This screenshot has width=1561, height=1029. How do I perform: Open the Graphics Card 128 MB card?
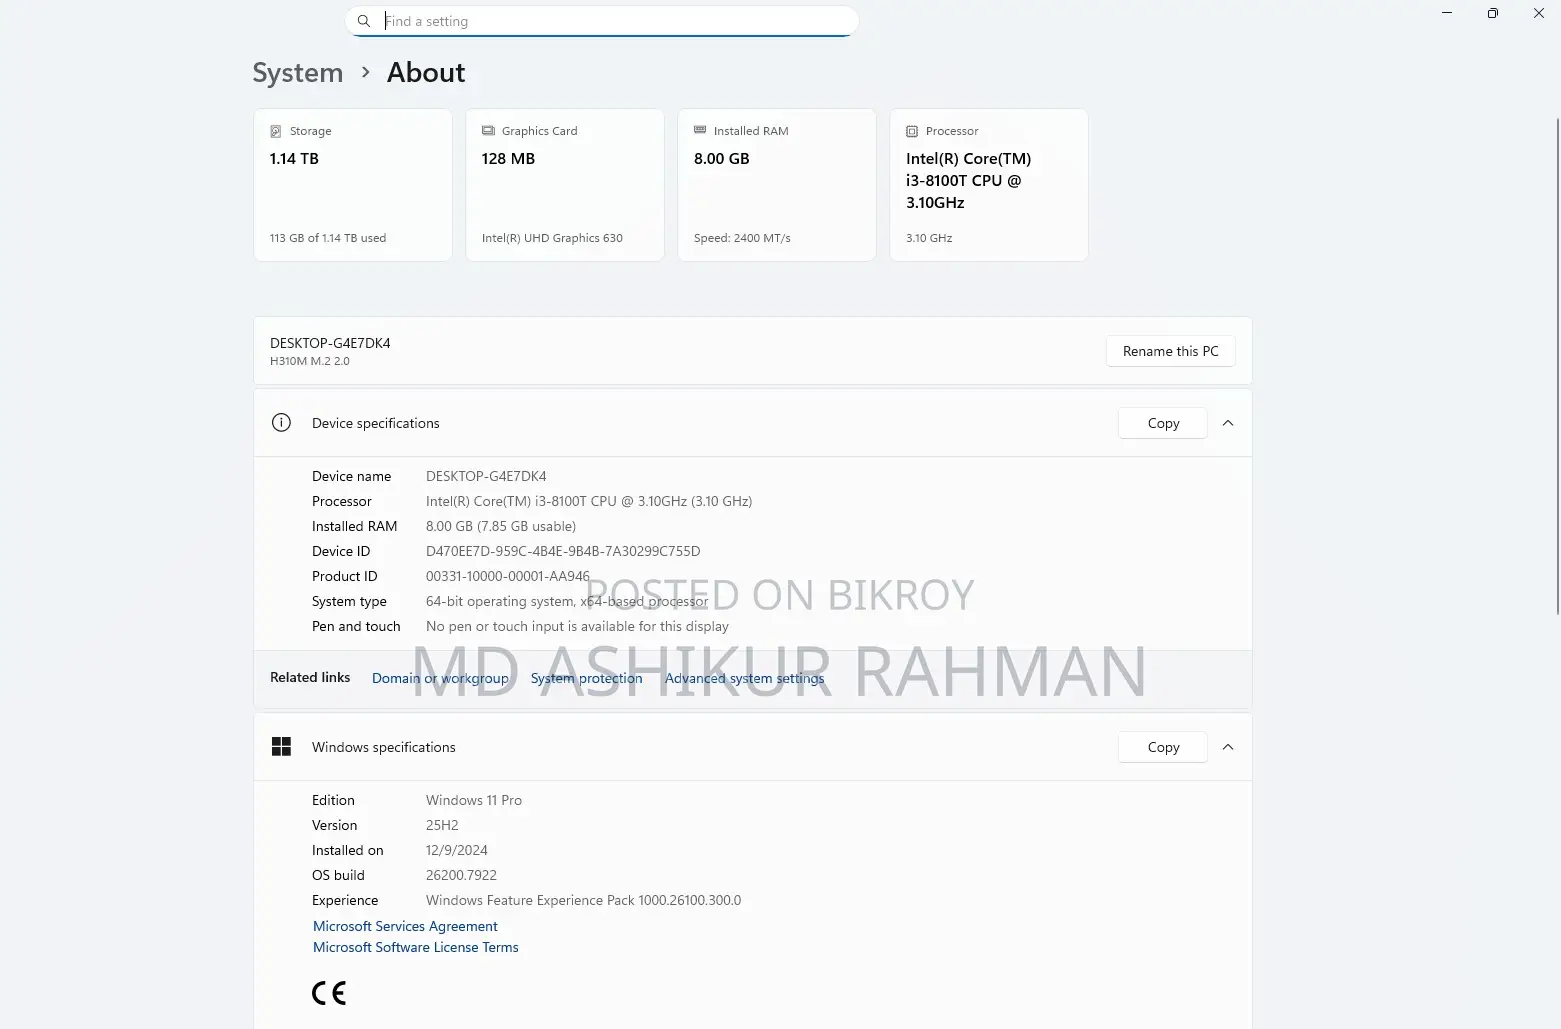(x=565, y=185)
